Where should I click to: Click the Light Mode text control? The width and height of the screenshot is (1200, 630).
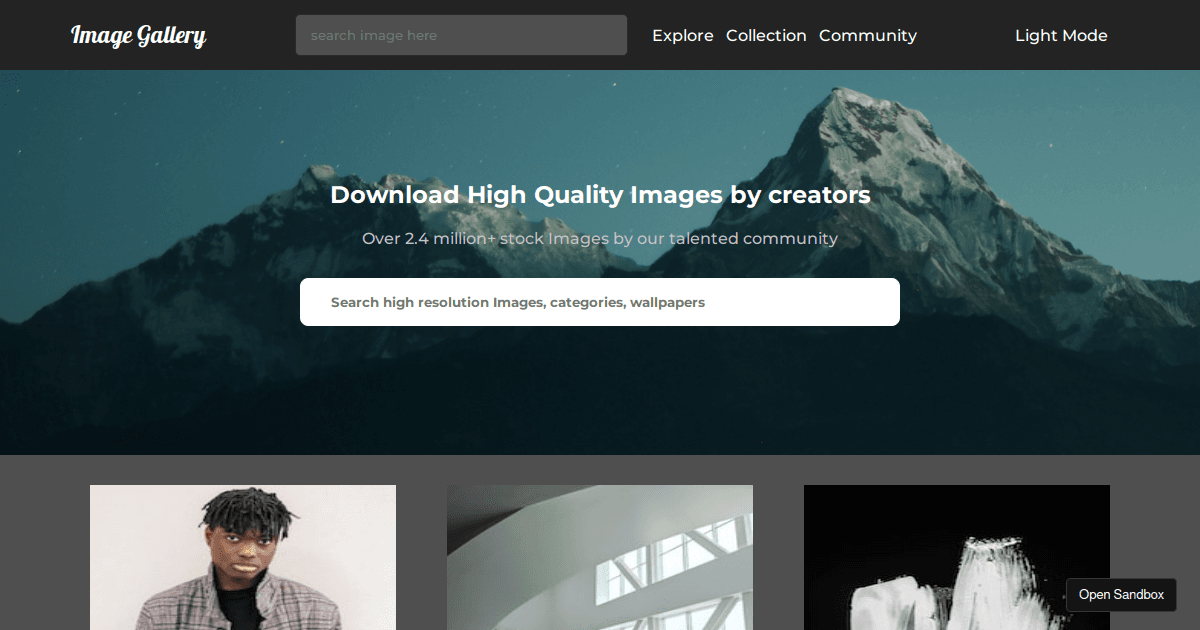click(1061, 35)
